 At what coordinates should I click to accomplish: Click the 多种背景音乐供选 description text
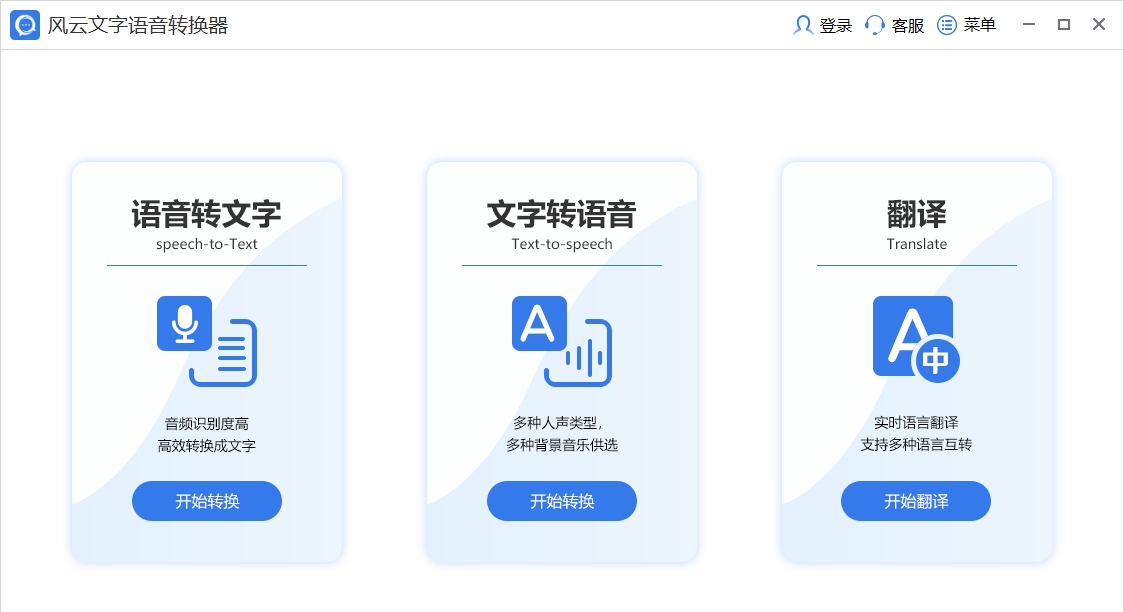click(562, 445)
